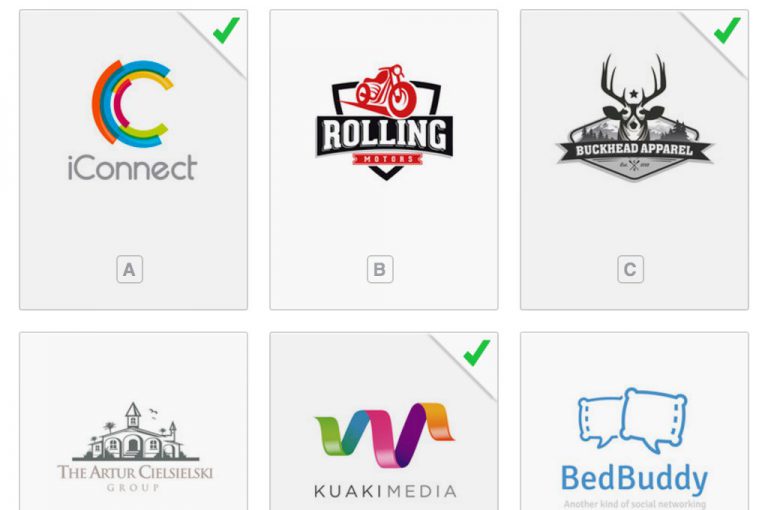The image size is (768, 510).
Task: Select the letter A key label
Action: 130,269
